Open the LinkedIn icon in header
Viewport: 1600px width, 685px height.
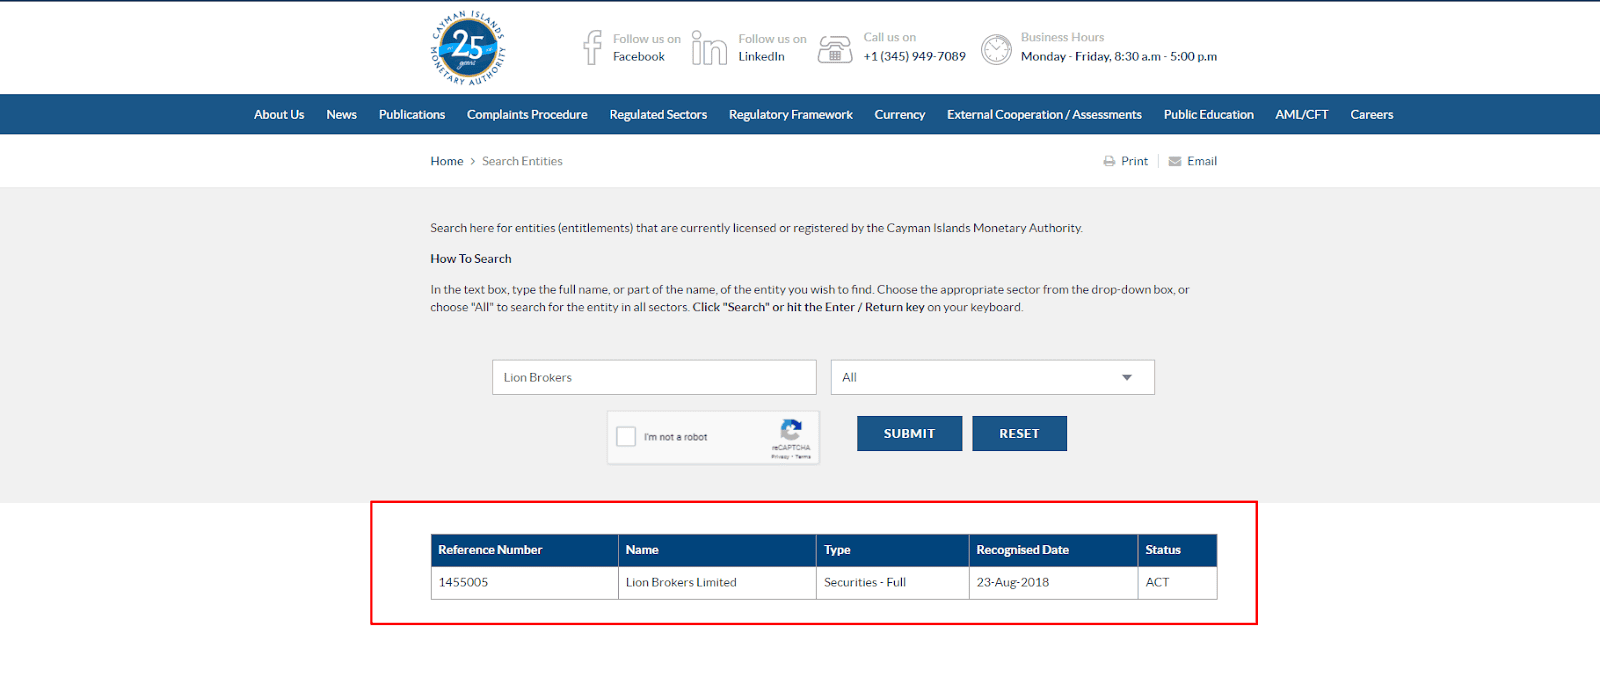[709, 47]
